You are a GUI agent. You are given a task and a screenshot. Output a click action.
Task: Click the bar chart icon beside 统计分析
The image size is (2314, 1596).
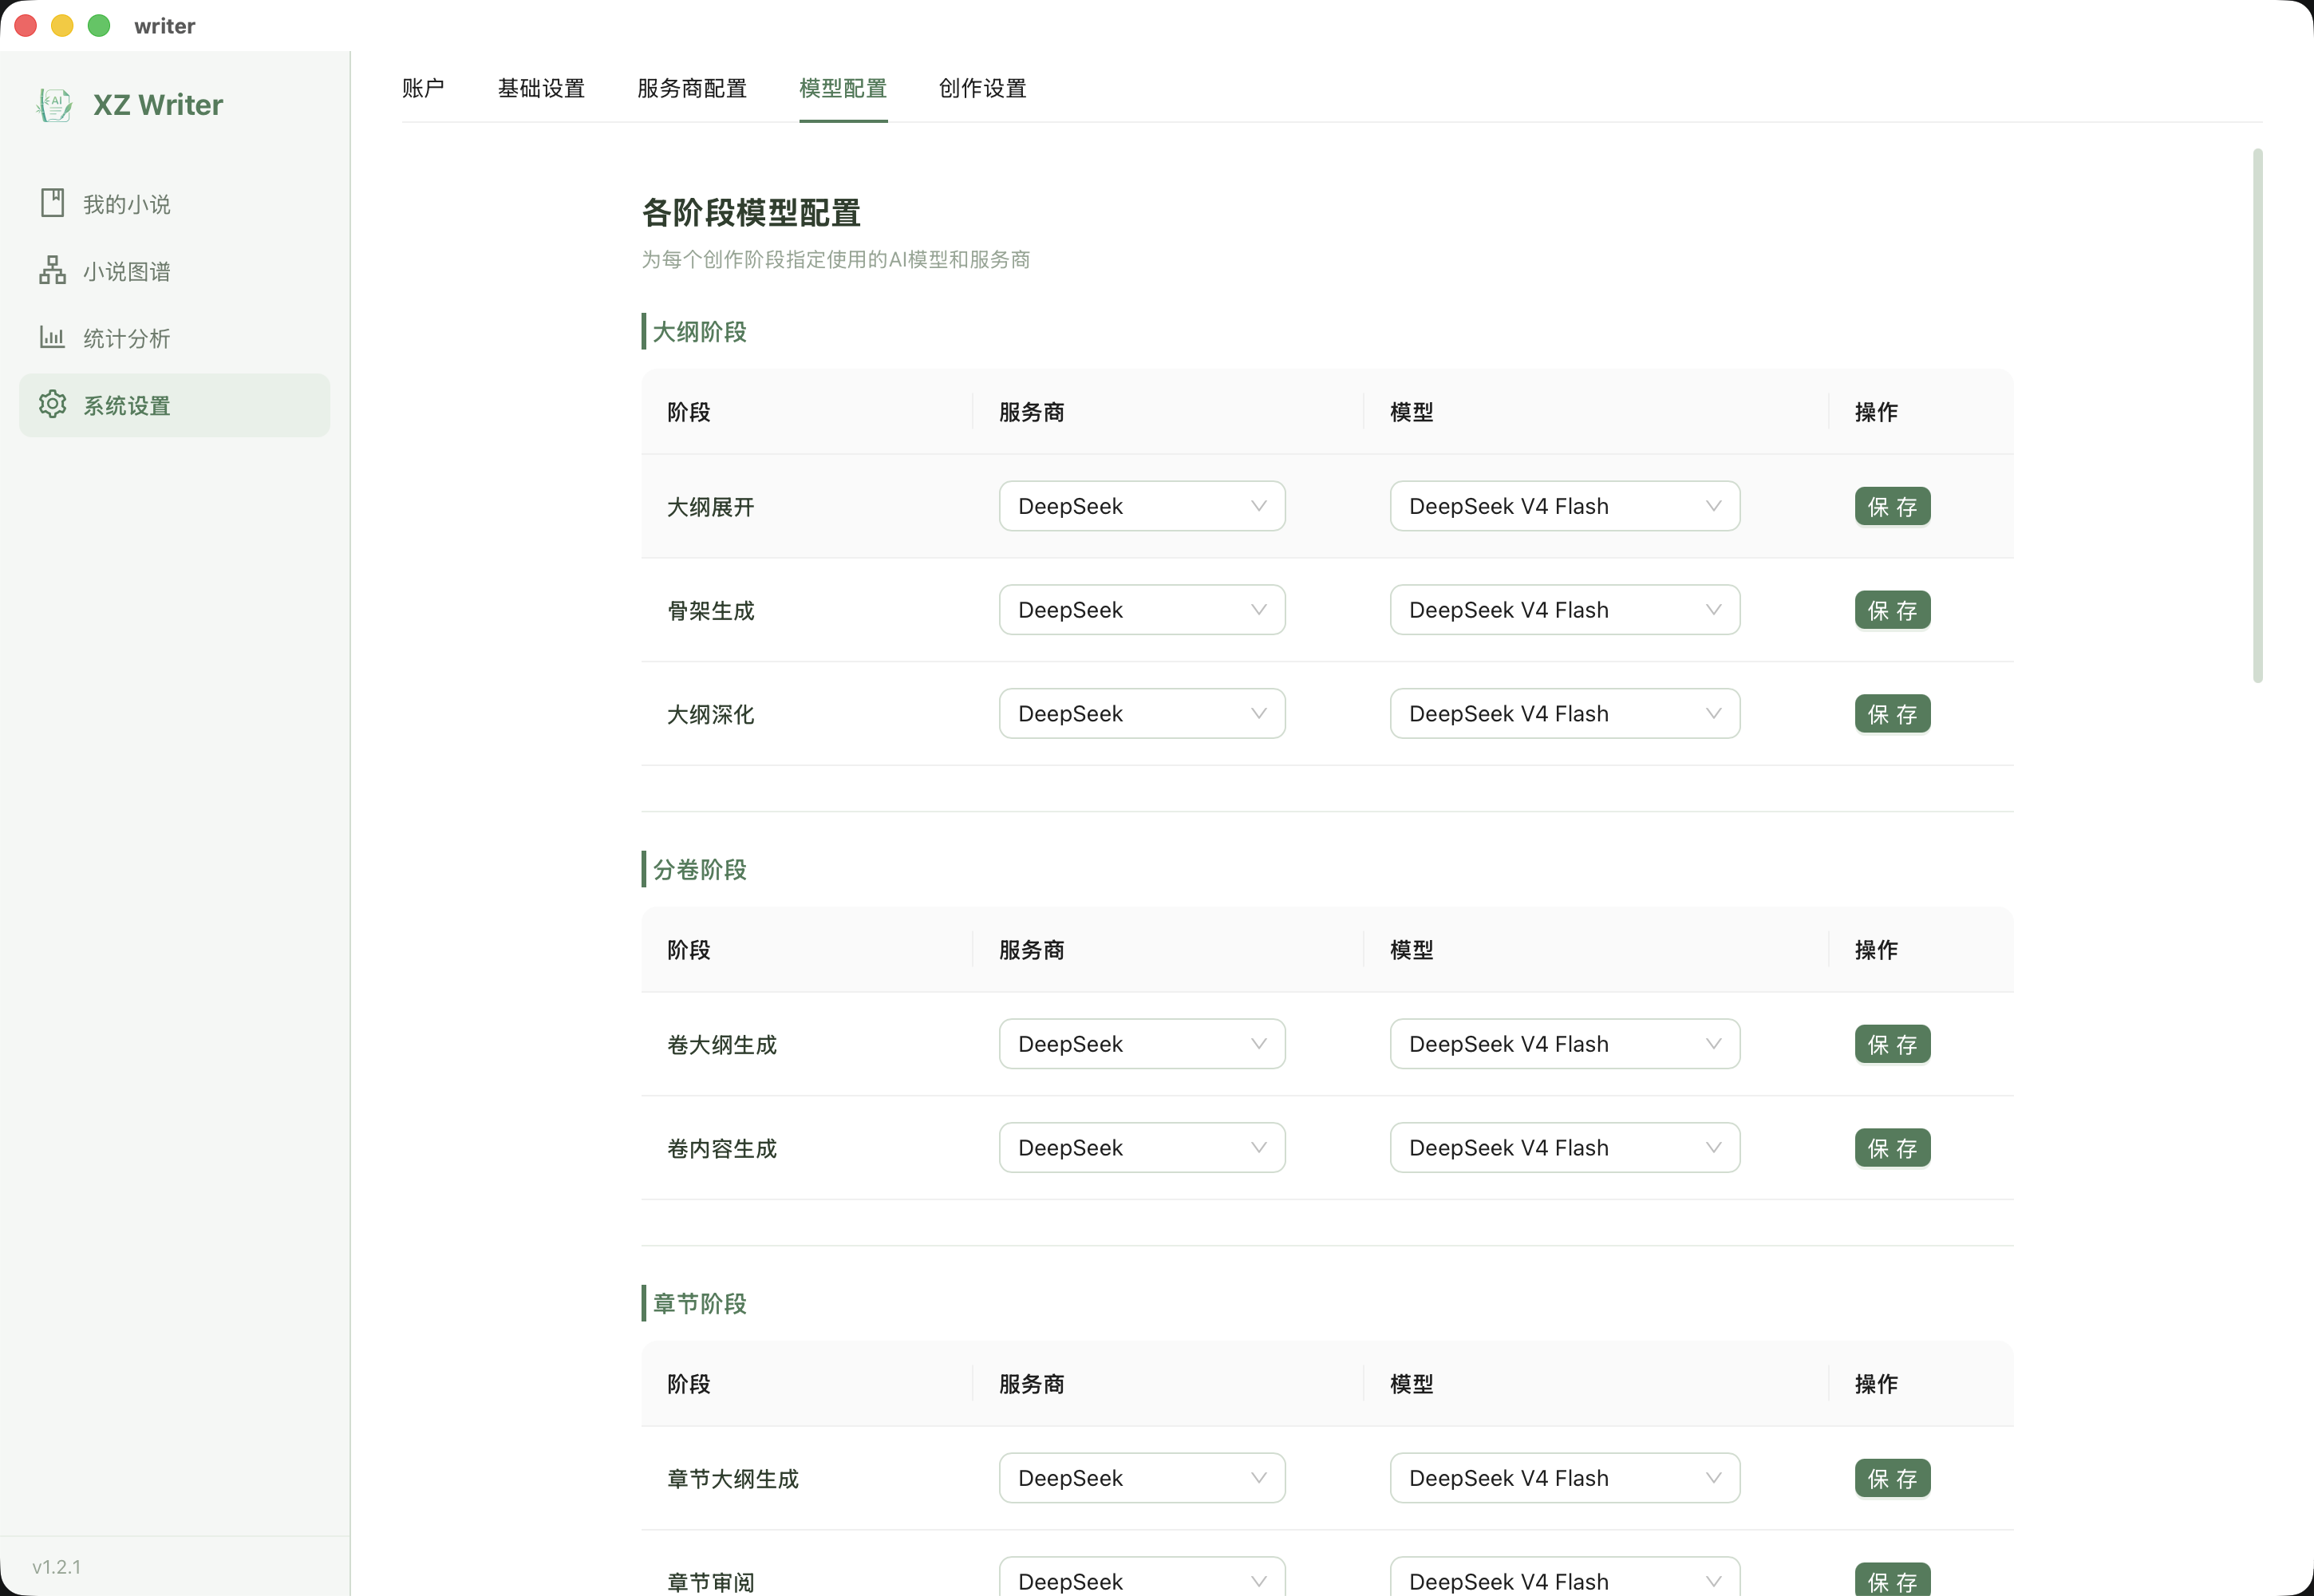click(x=52, y=337)
